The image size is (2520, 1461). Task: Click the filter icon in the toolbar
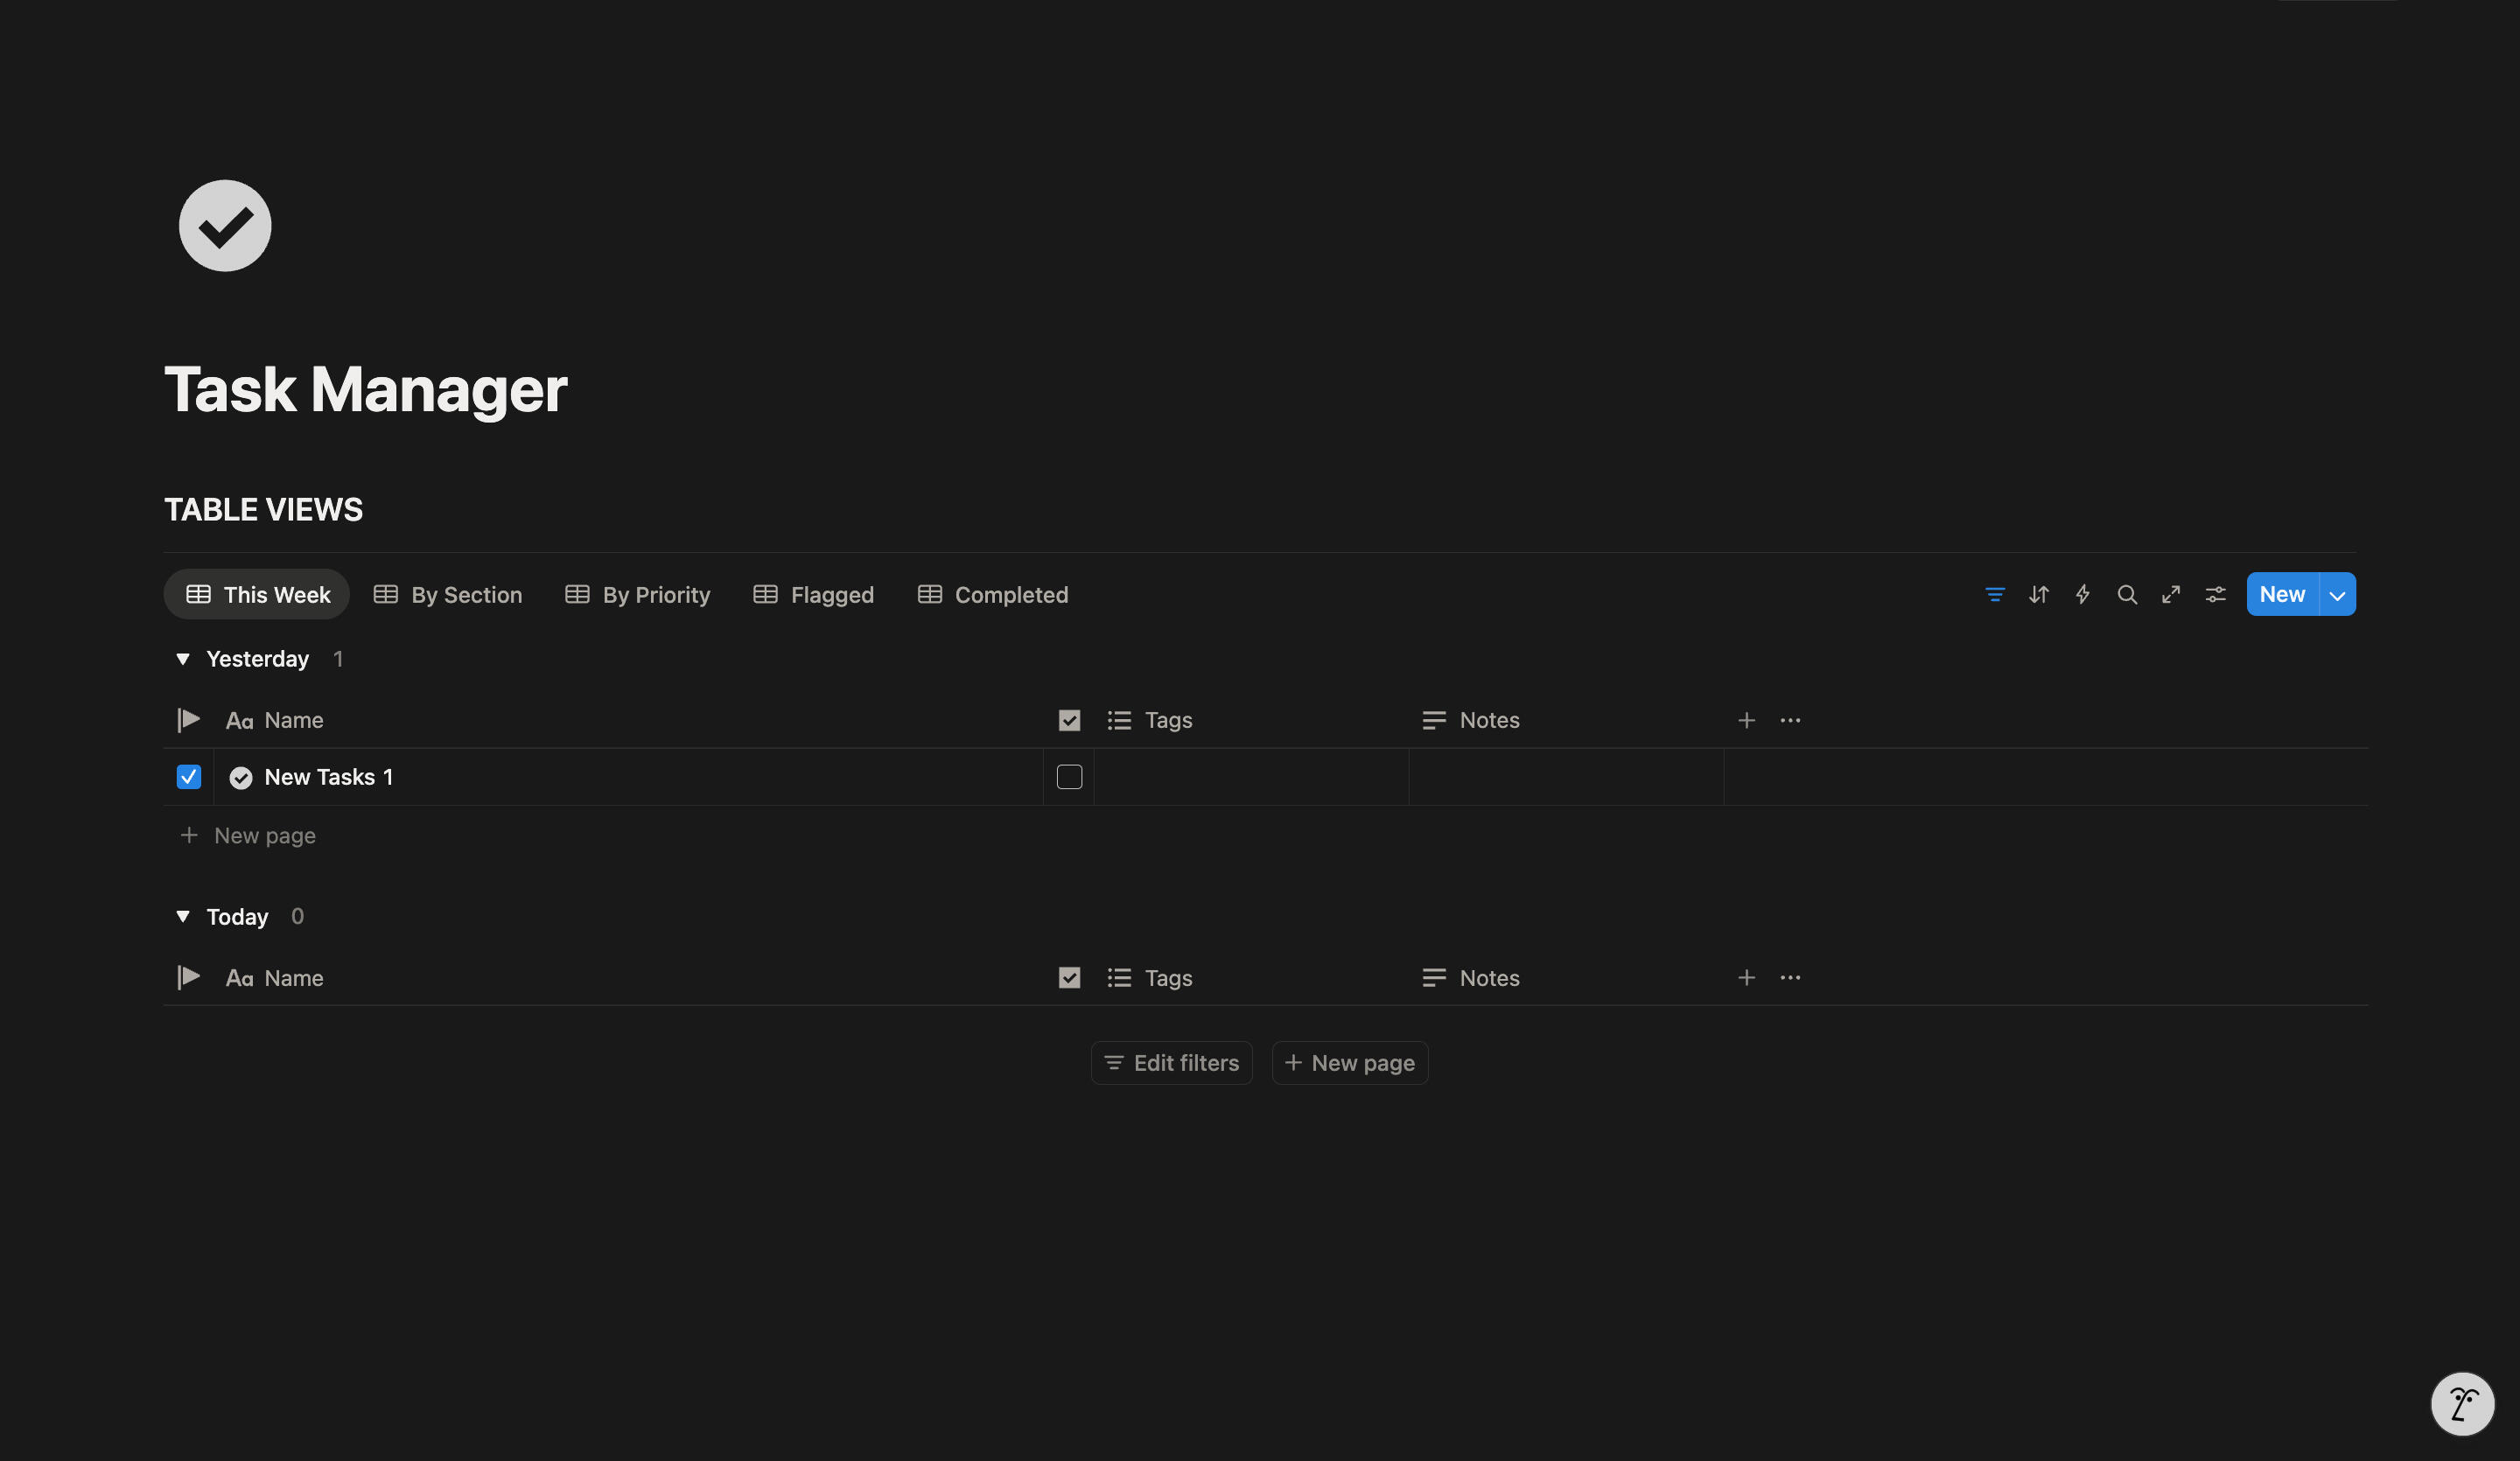pyautogui.click(x=1994, y=595)
